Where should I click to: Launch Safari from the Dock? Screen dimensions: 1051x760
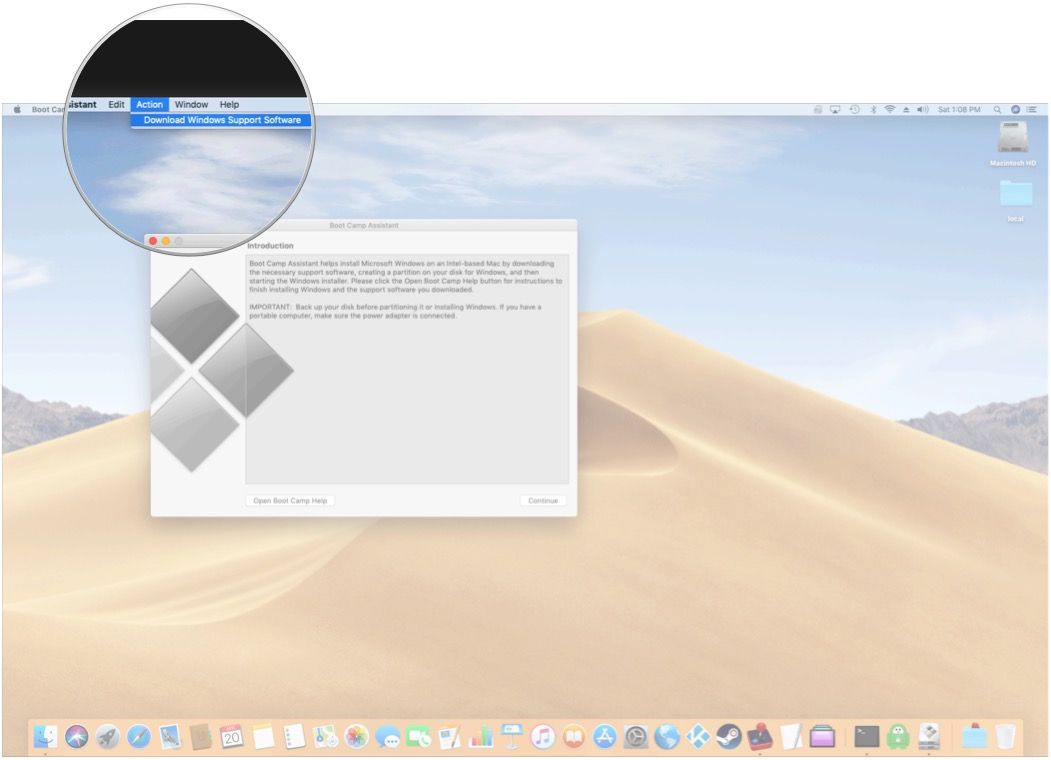[x=137, y=737]
